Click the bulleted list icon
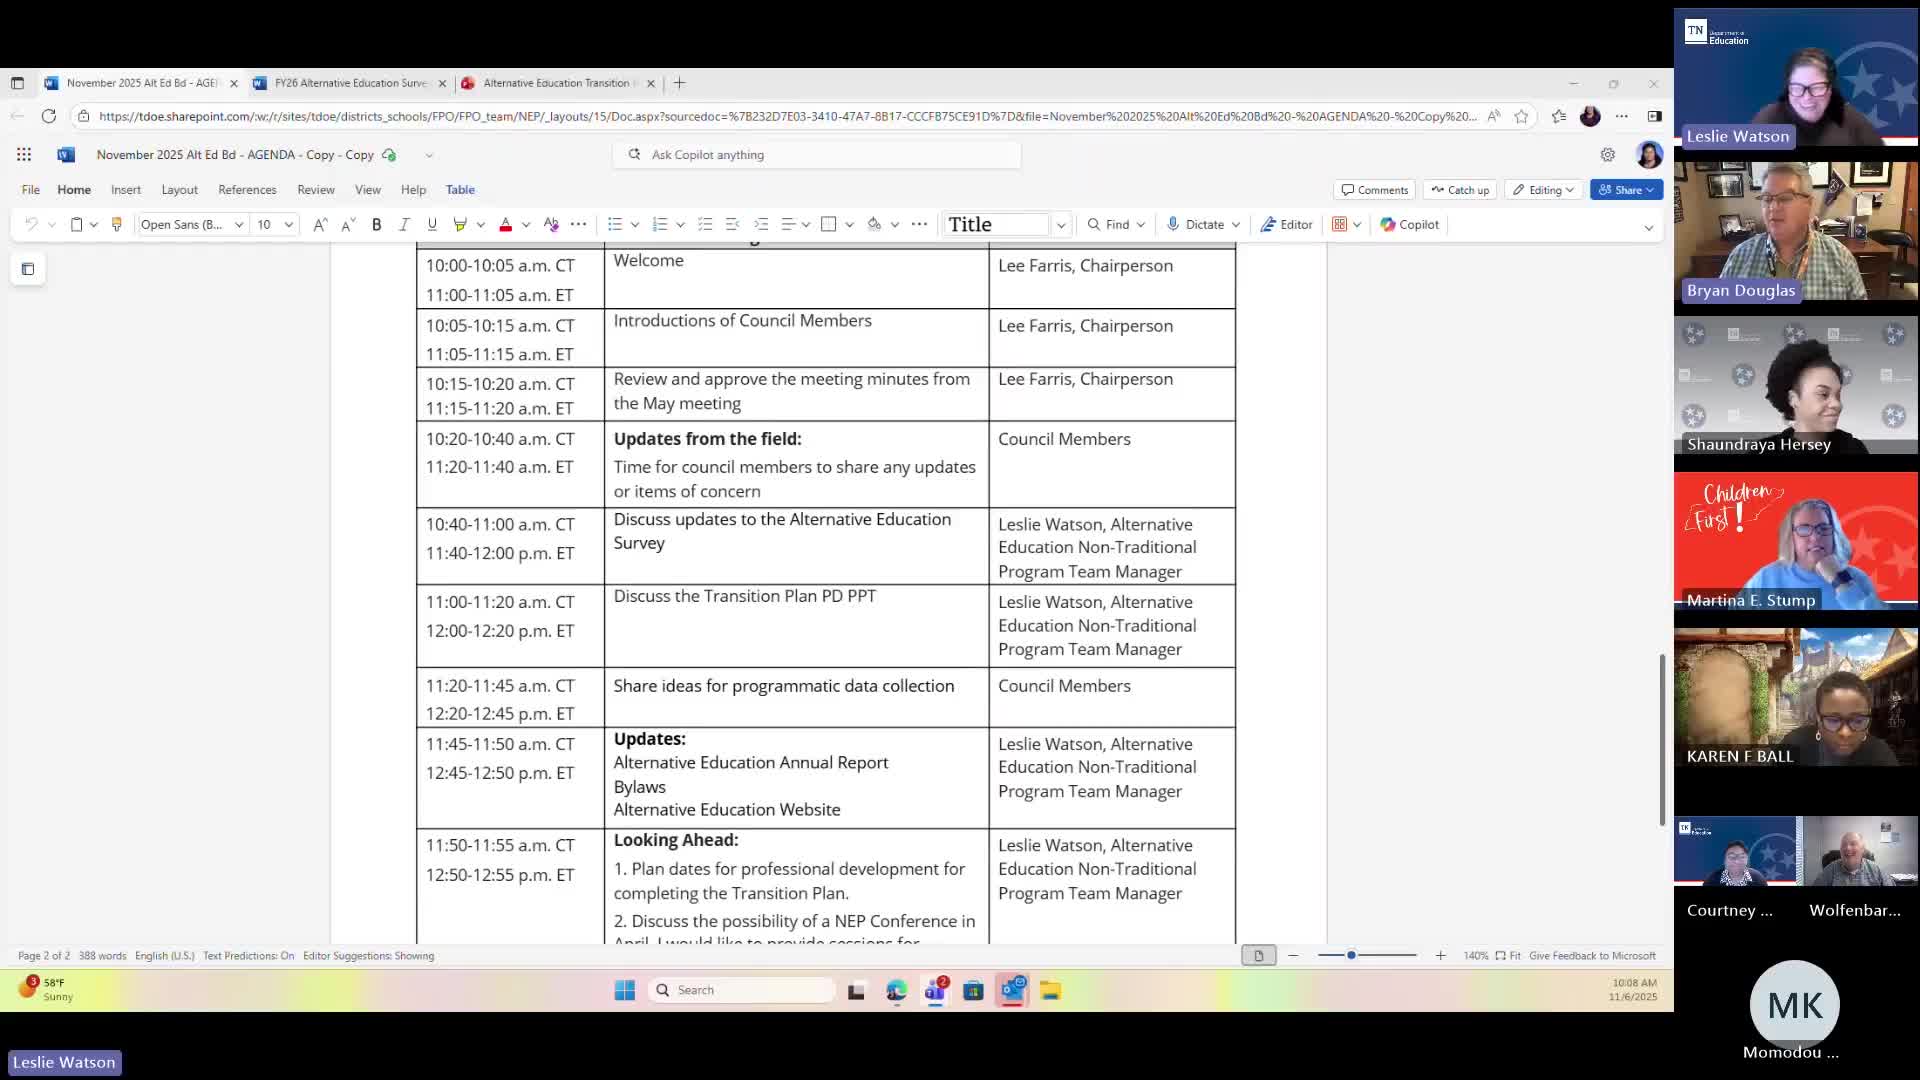 click(x=615, y=224)
